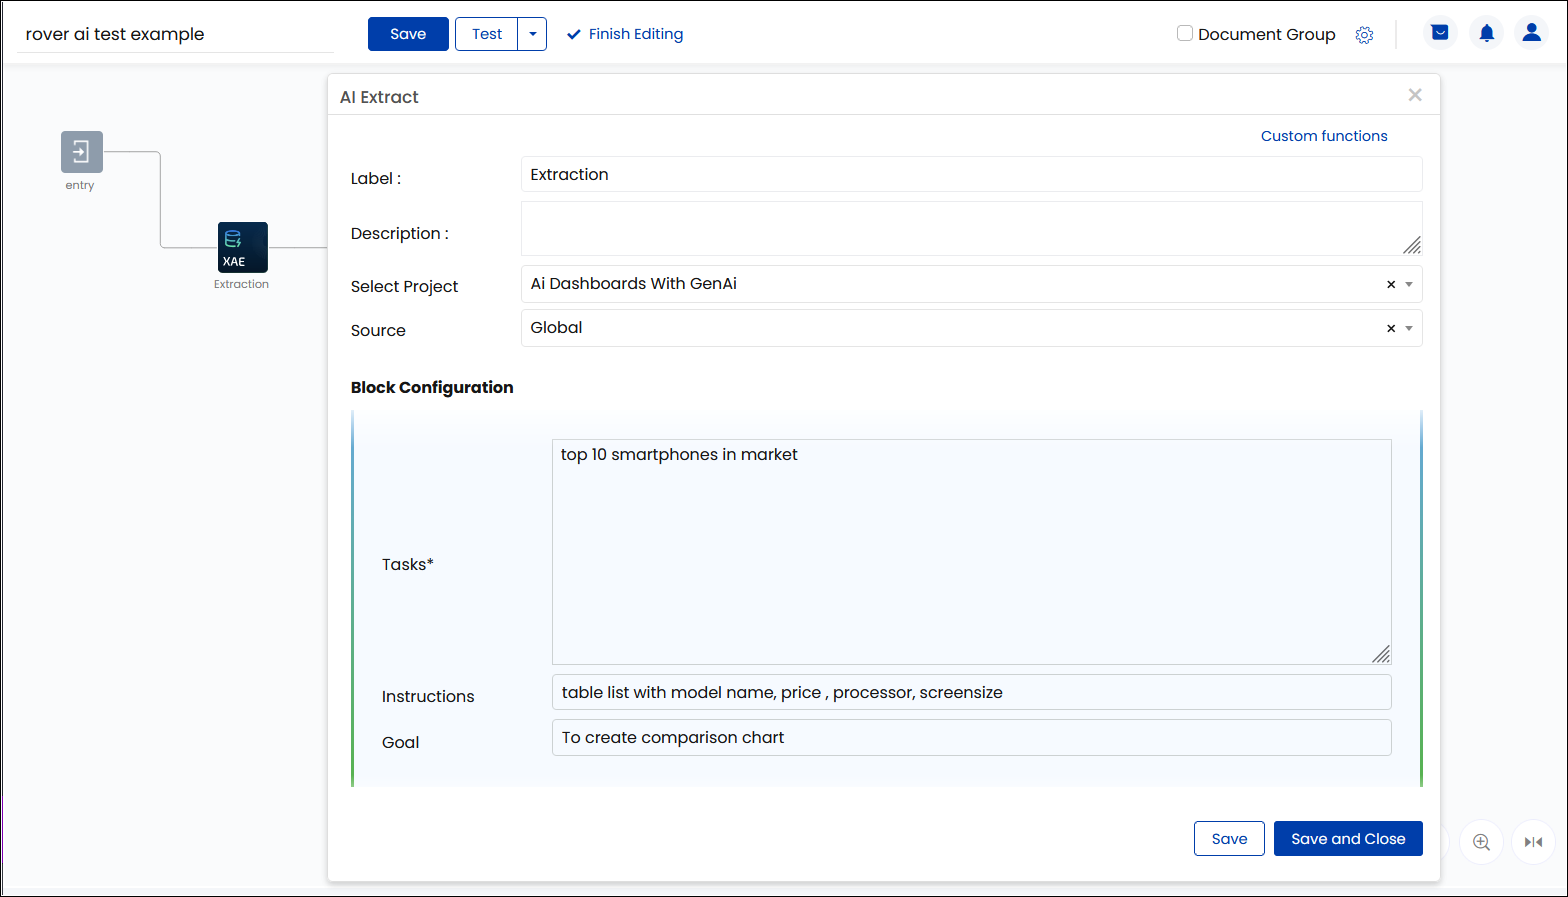1568x897 pixels.
Task: Close the AI Extract dialog
Action: [1415, 95]
